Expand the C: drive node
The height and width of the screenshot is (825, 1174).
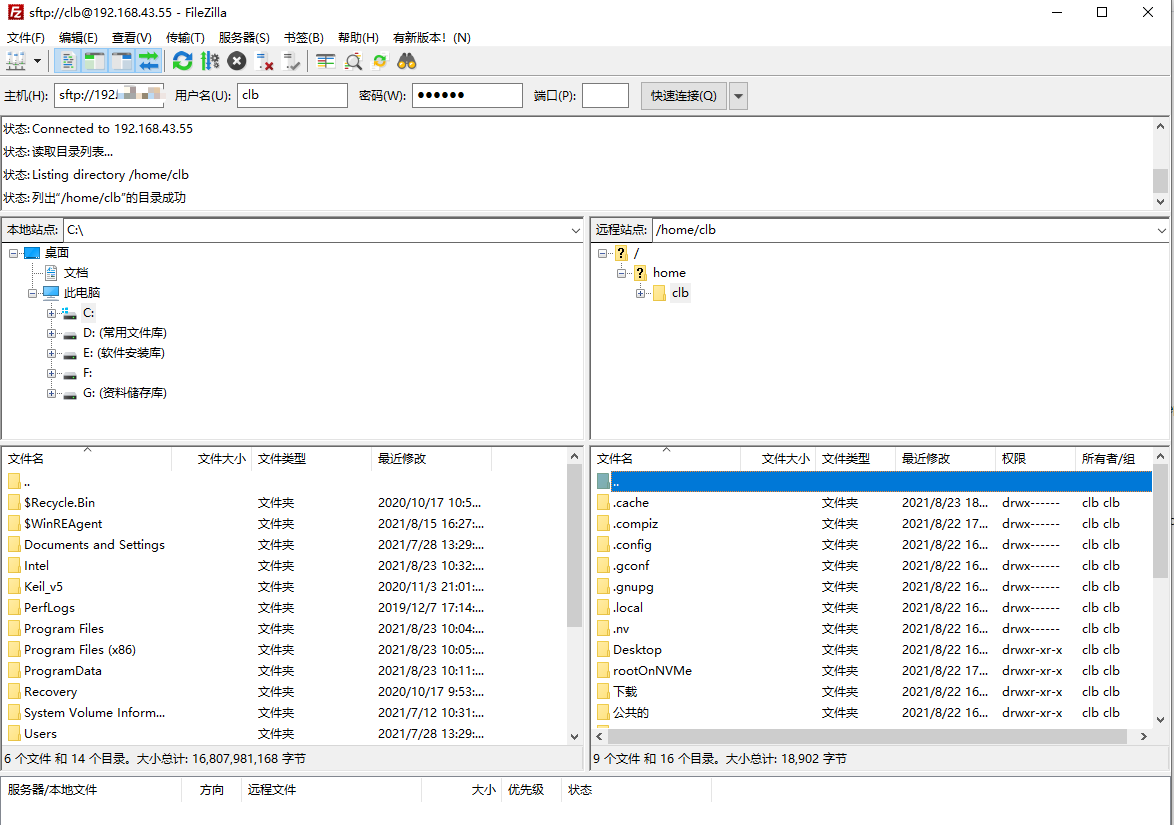pos(51,313)
